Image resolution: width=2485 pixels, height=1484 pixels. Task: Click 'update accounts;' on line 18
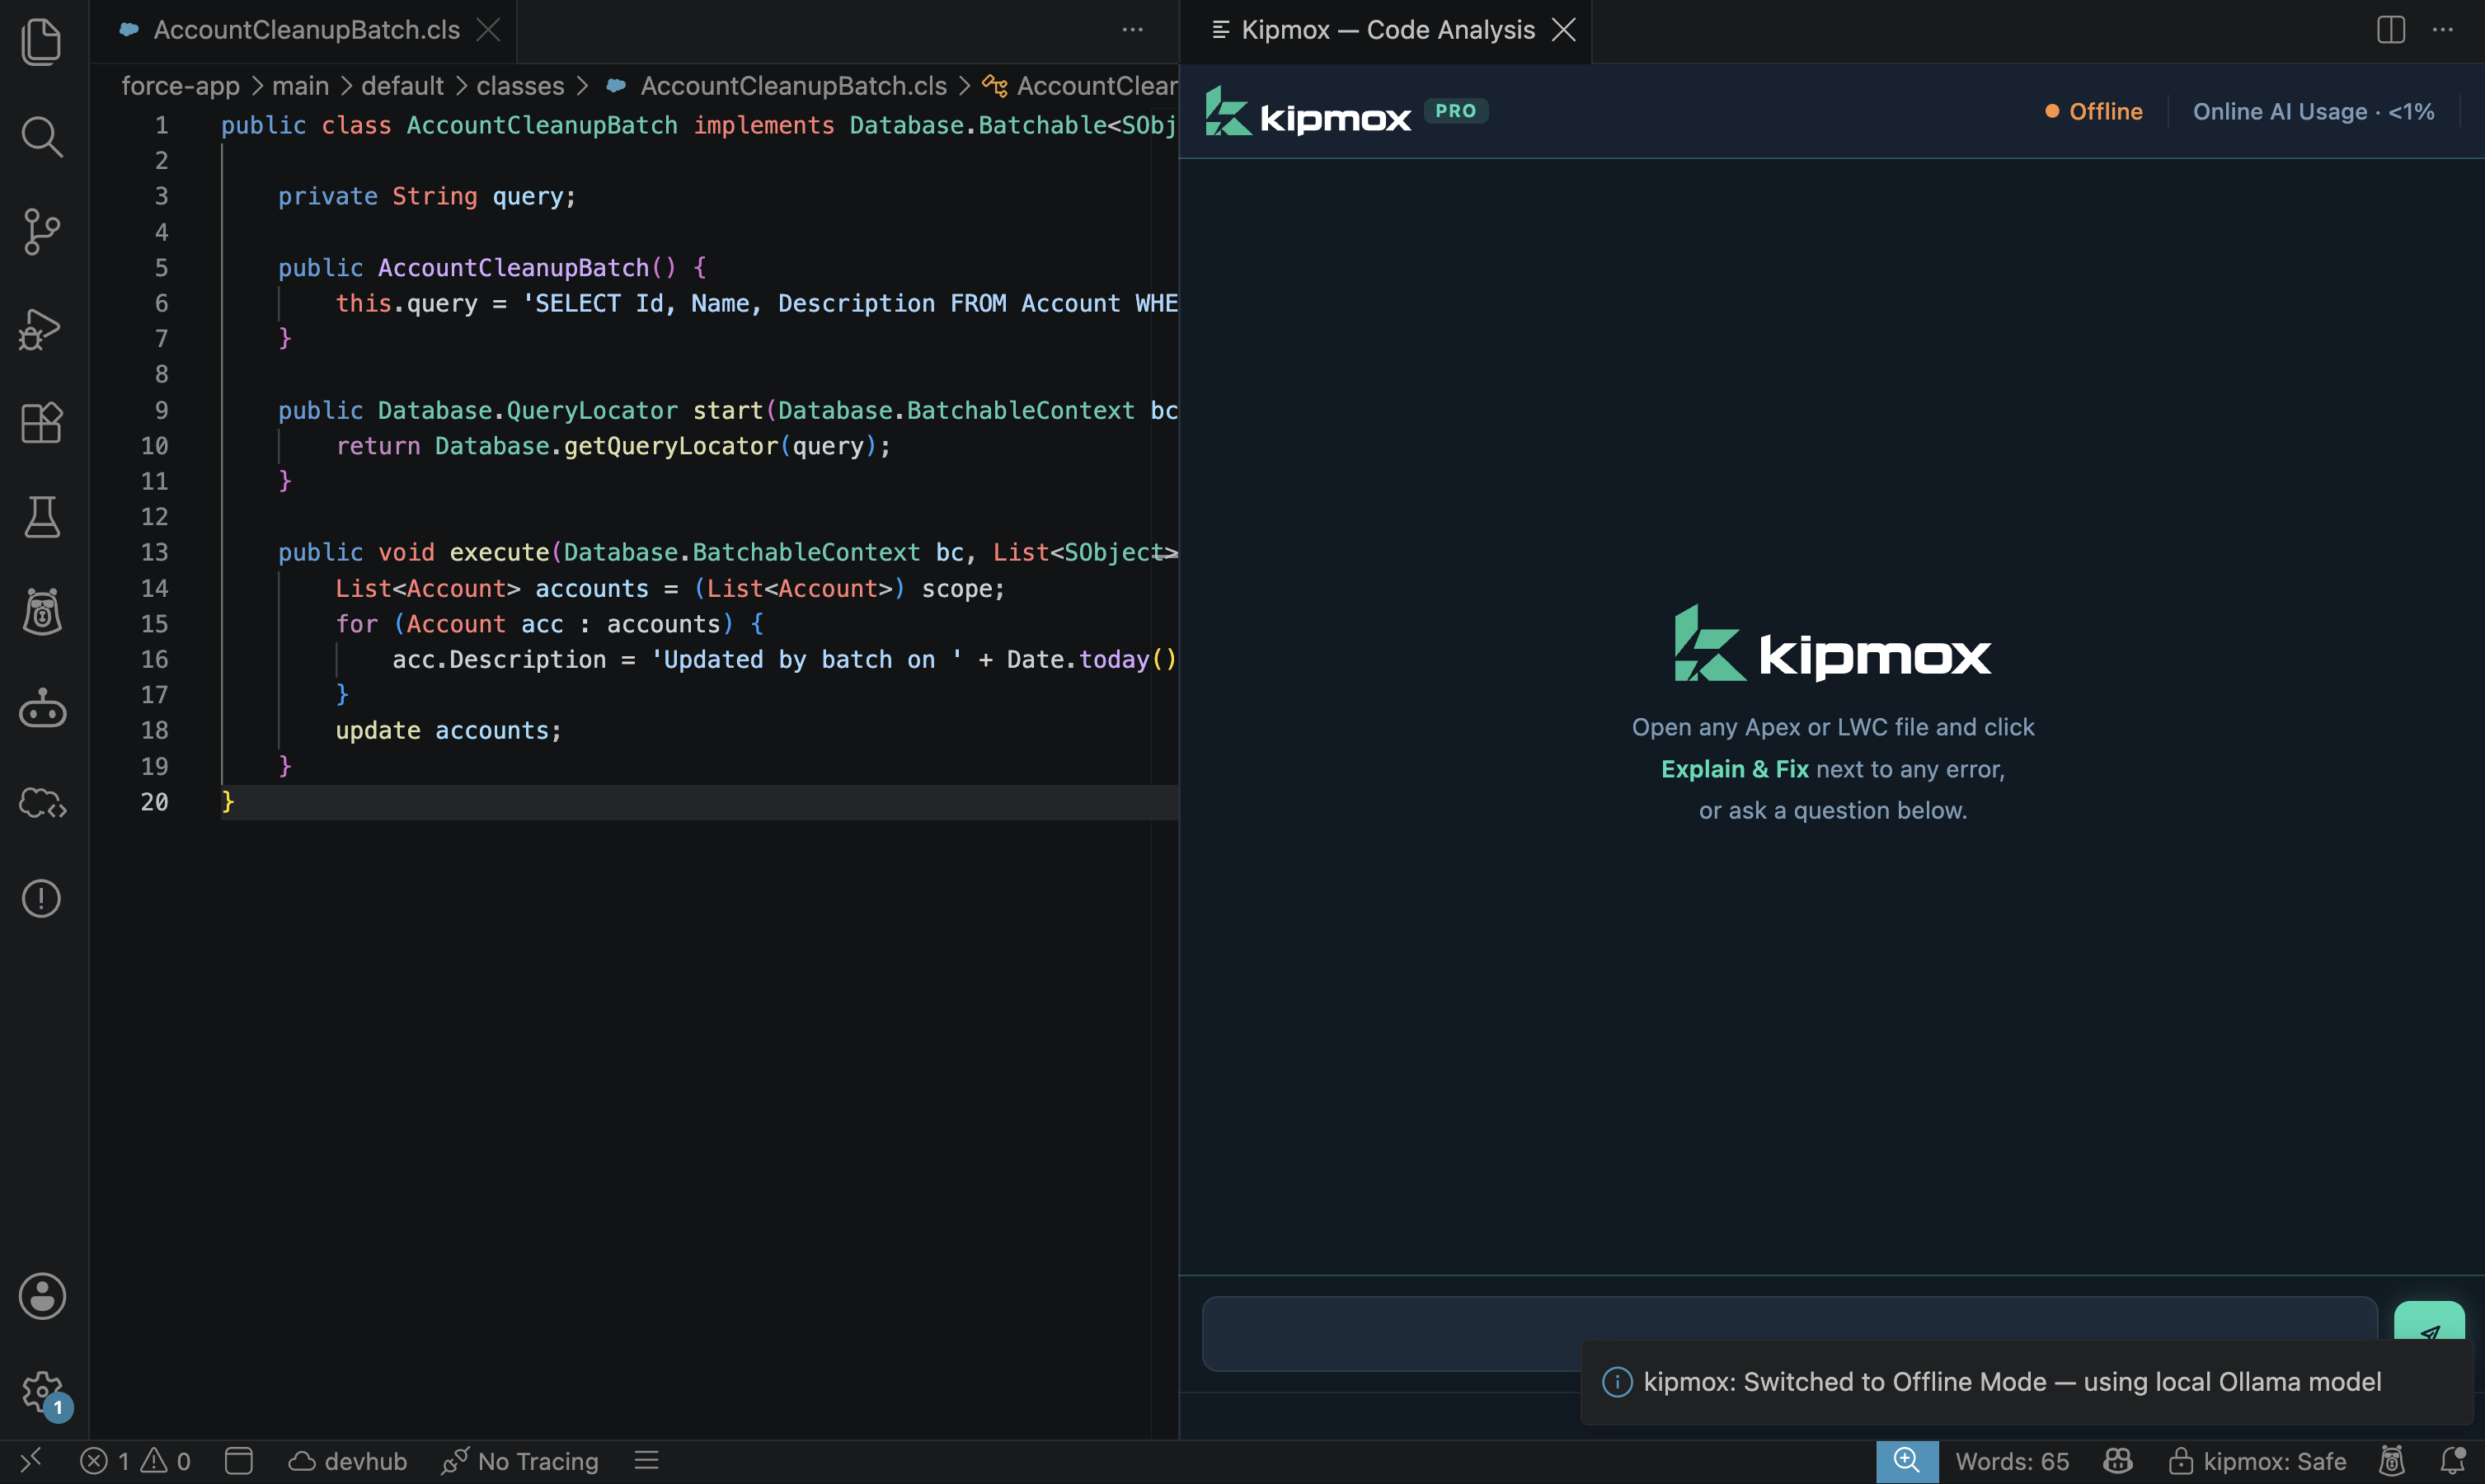tap(448, 731)
